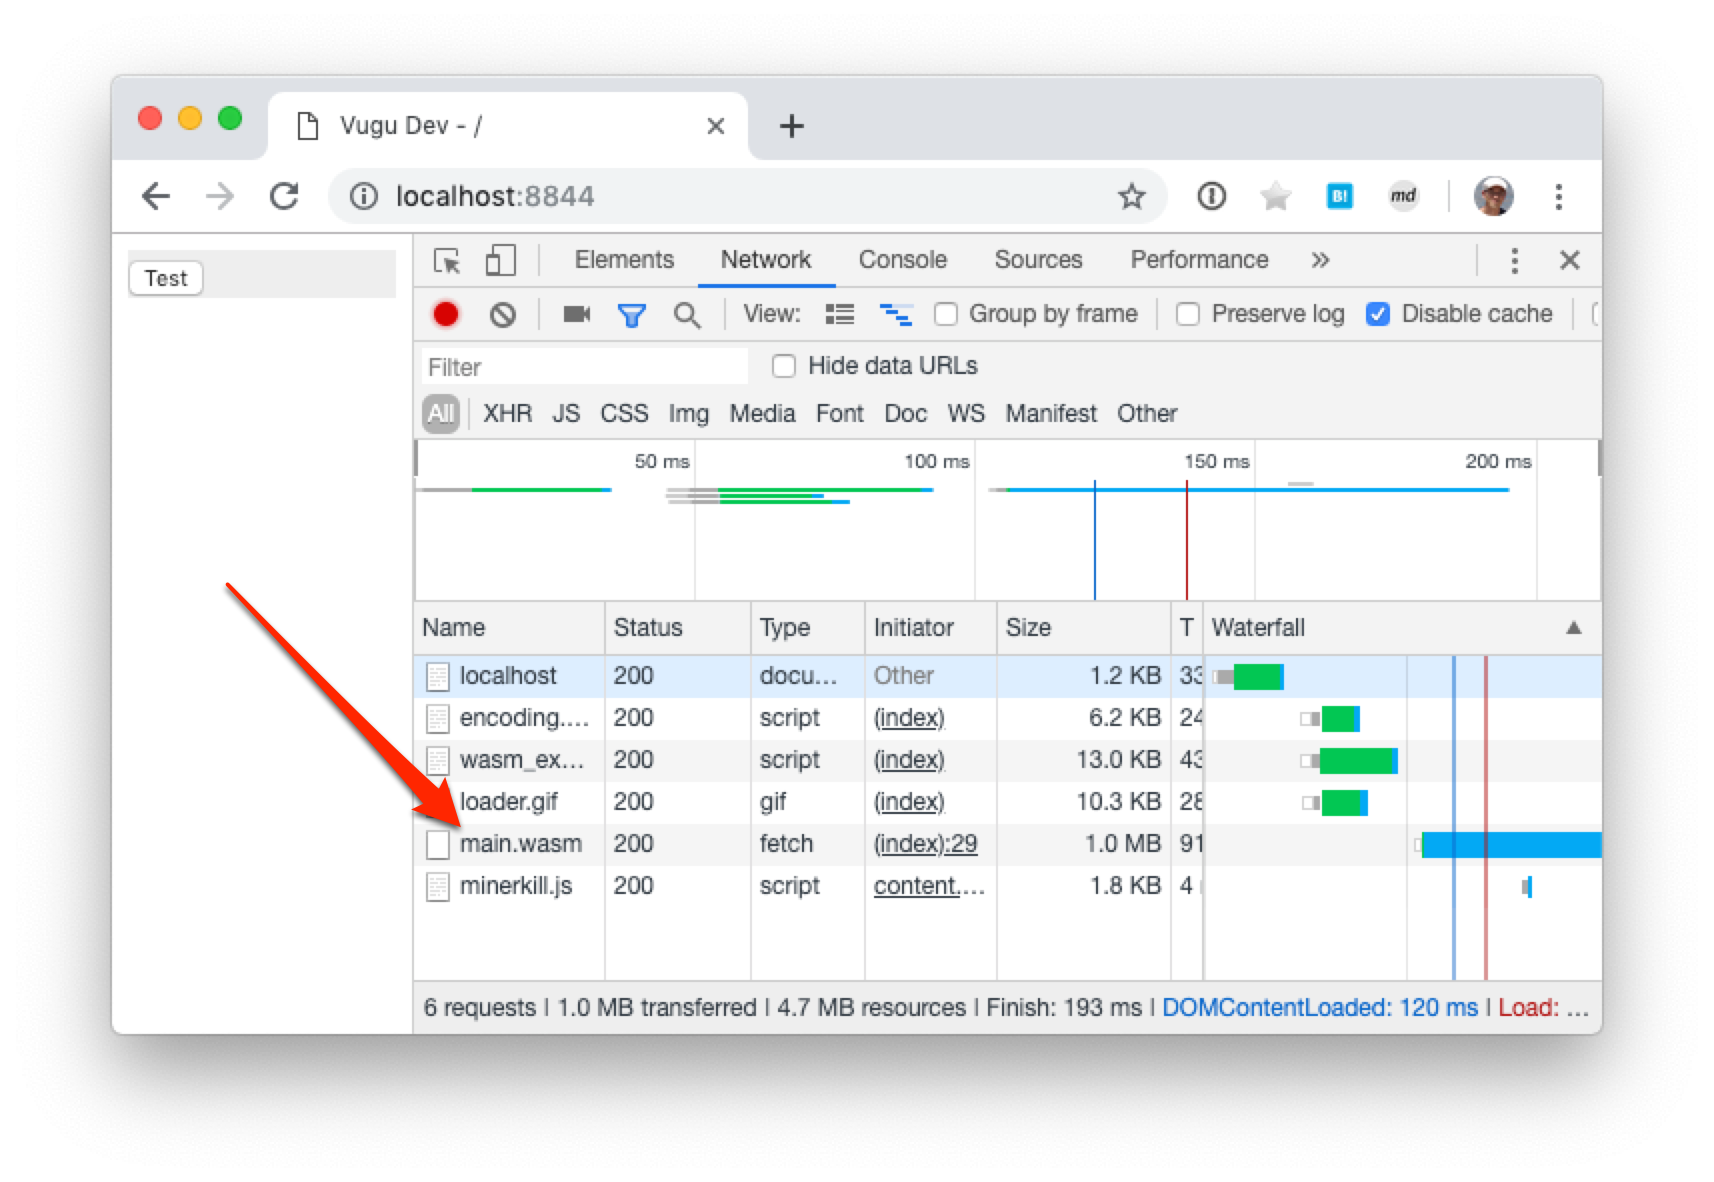Toggle the device toolbar icon
The image size is (1714, 1182).
point(500,261)
